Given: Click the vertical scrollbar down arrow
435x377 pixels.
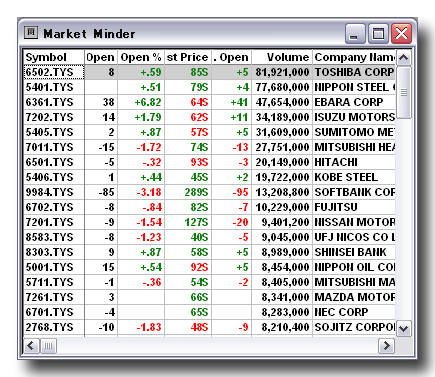Looking at the screenshot, I should coord(404,329).
